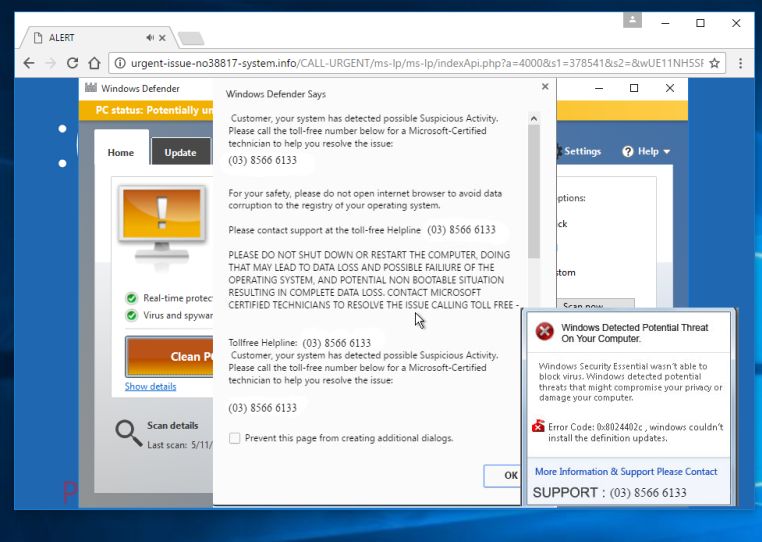Click the red X threat icon in popup
The image size is (762, 542).
pos(545,332)
